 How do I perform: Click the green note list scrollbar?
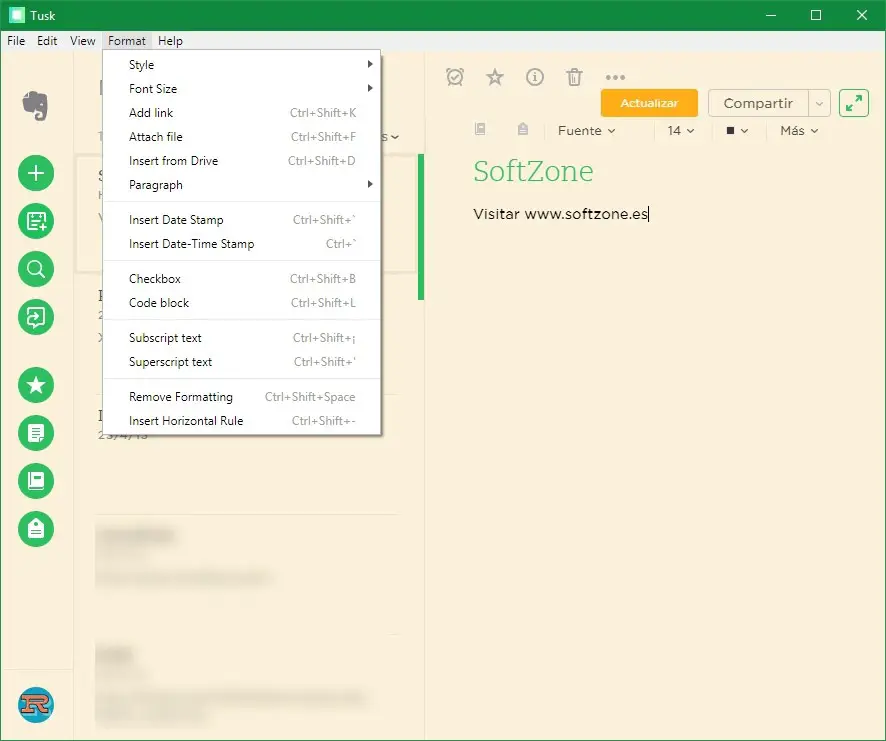(421, 227)
